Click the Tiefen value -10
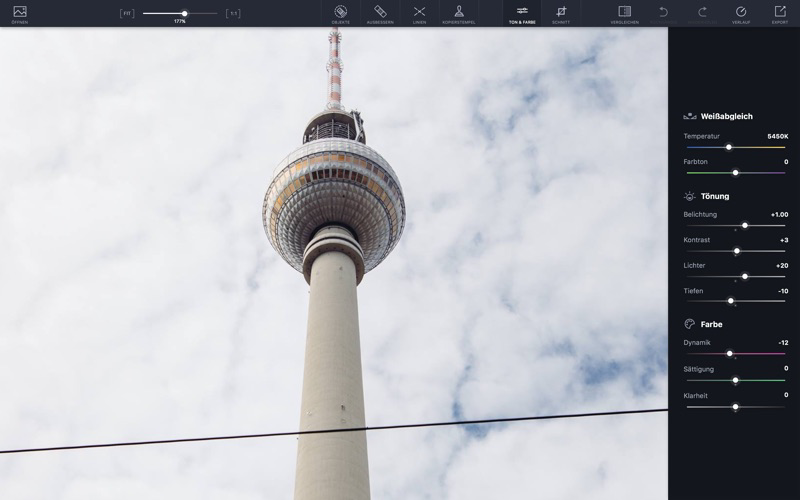 (783, 291)
